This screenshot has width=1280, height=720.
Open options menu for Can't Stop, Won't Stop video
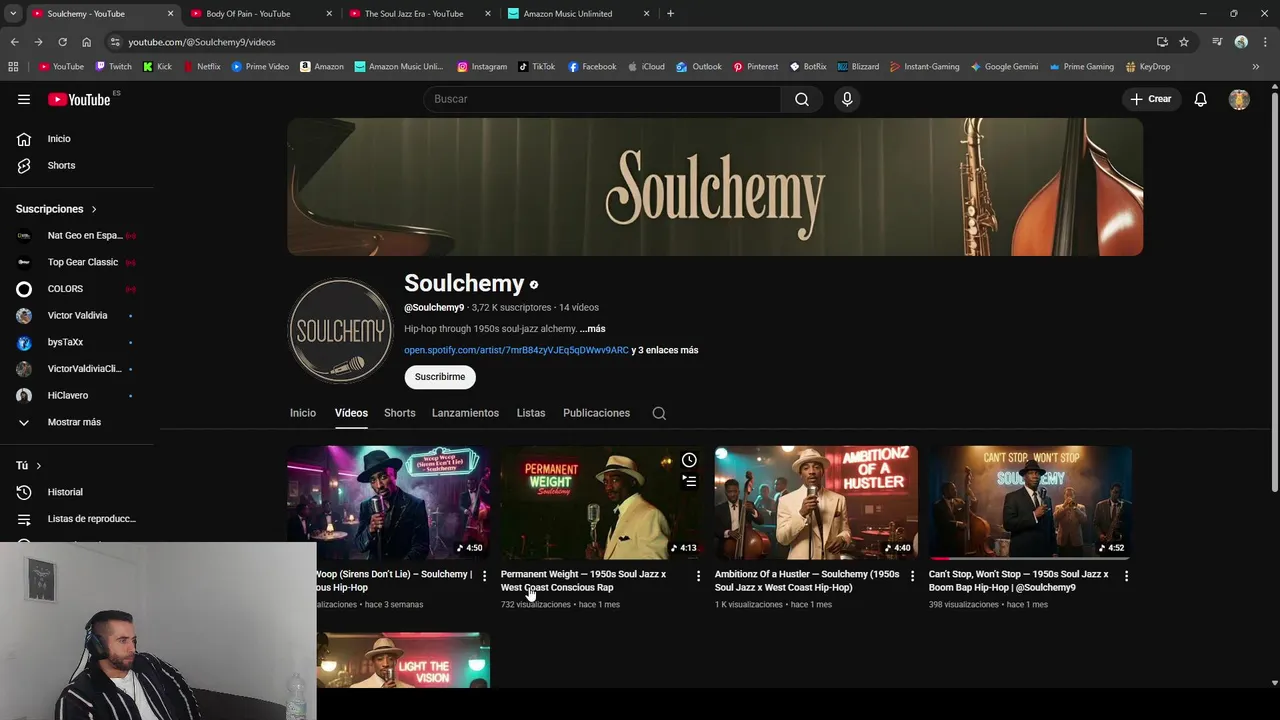[1126, 576]
